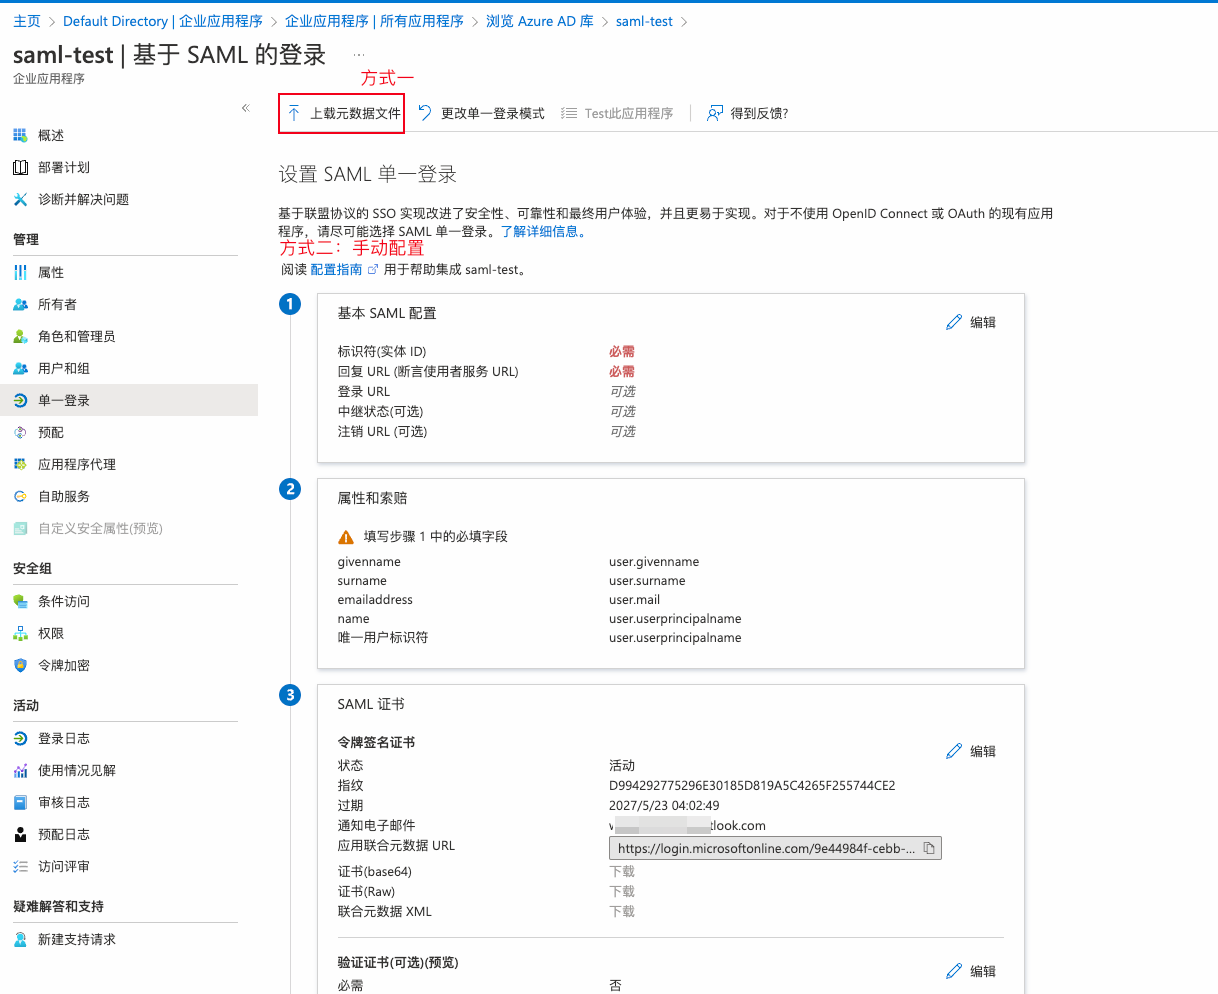Click Test此应用程序 toolbar item

click(x=617, y=113)
